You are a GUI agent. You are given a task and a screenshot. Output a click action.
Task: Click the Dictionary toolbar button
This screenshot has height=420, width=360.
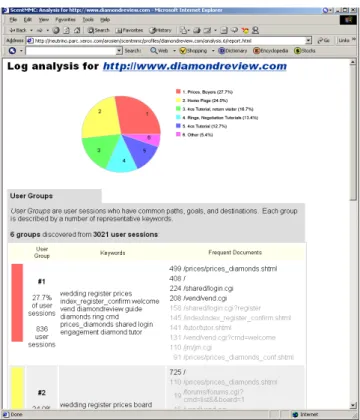click(x=233, y=51)
